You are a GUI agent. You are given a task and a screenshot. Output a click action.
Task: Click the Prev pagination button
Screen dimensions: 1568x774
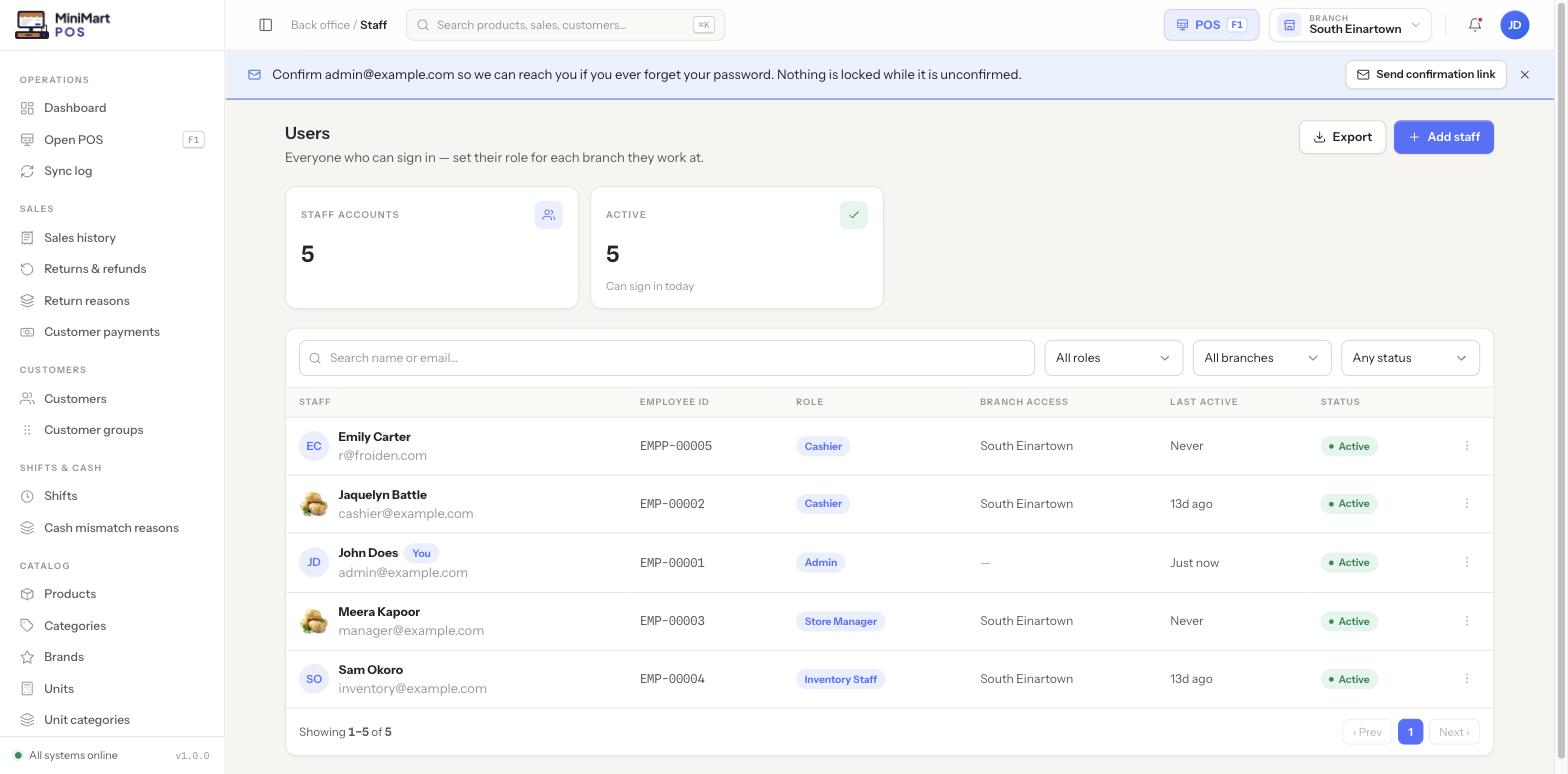pyautogui.click(x=1367, y=732)
